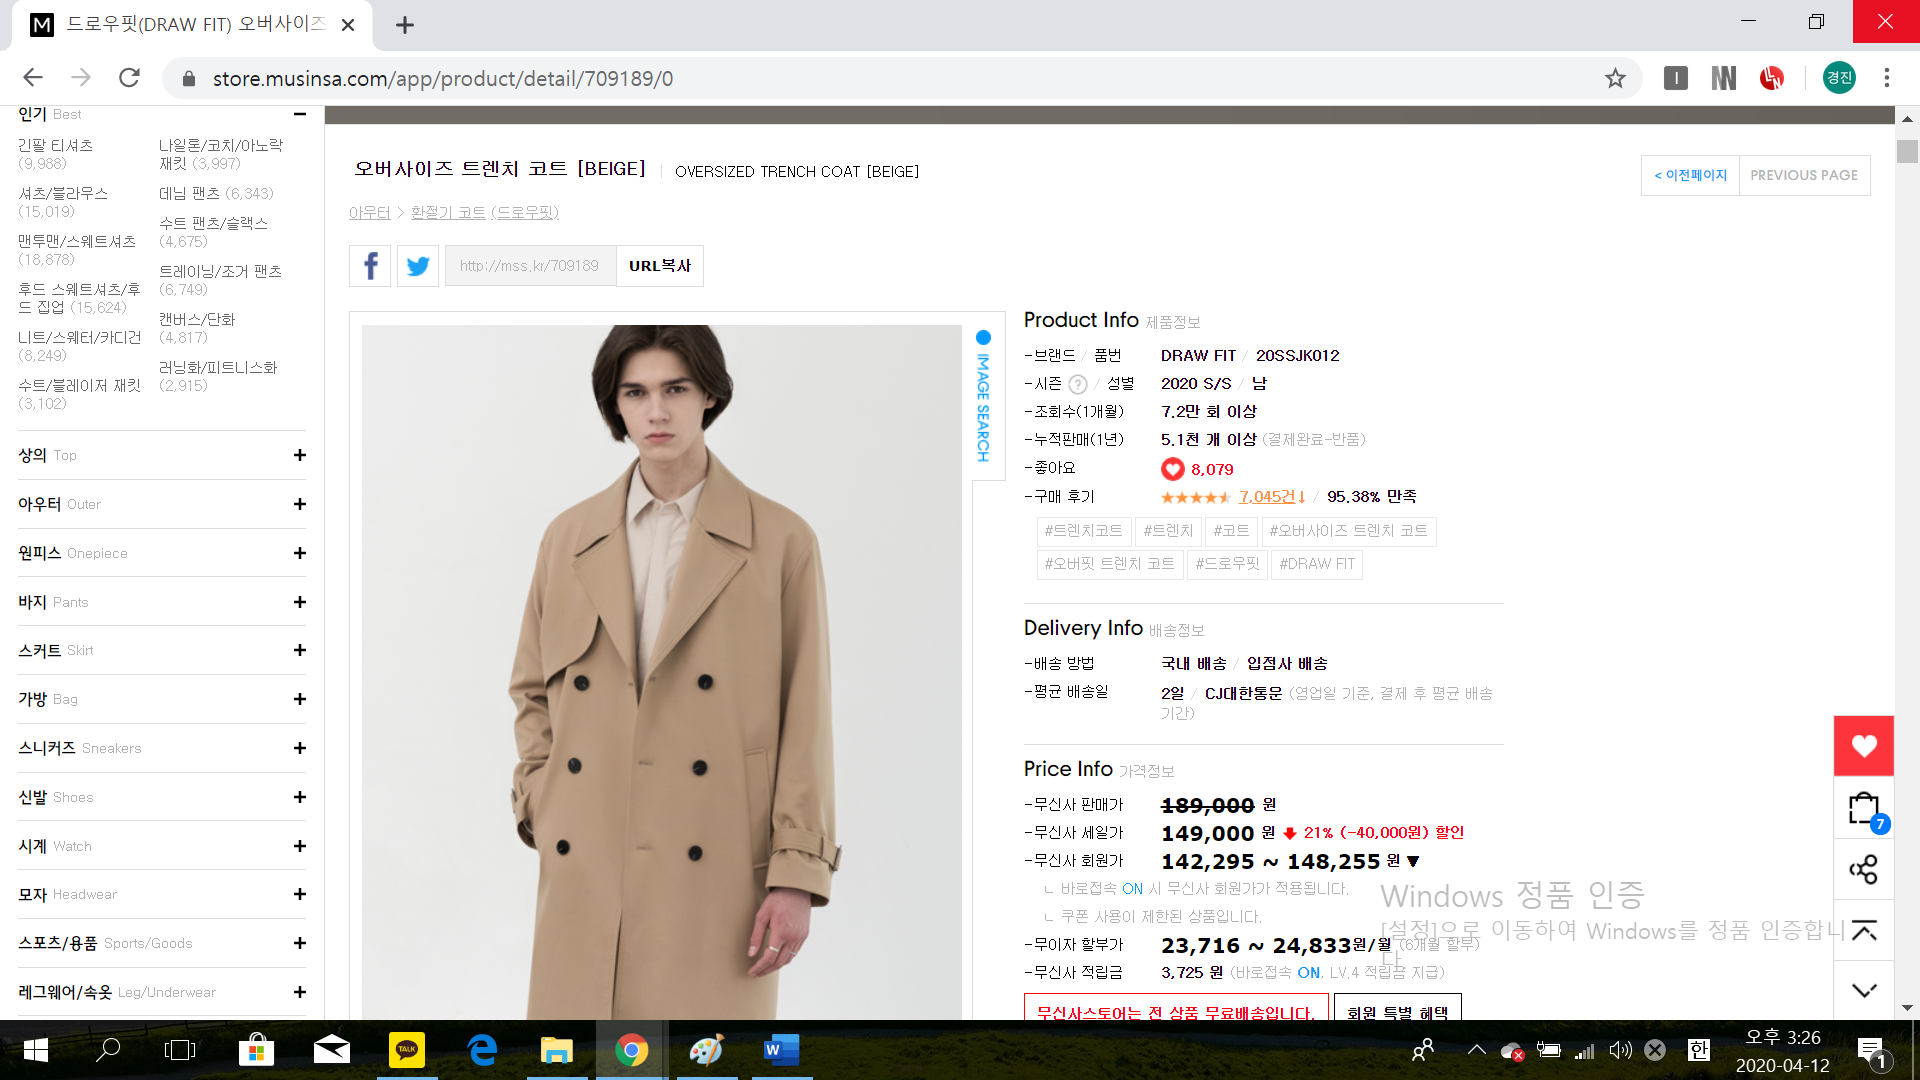Expand the member price dropdown arrow

click(1413, 861)
